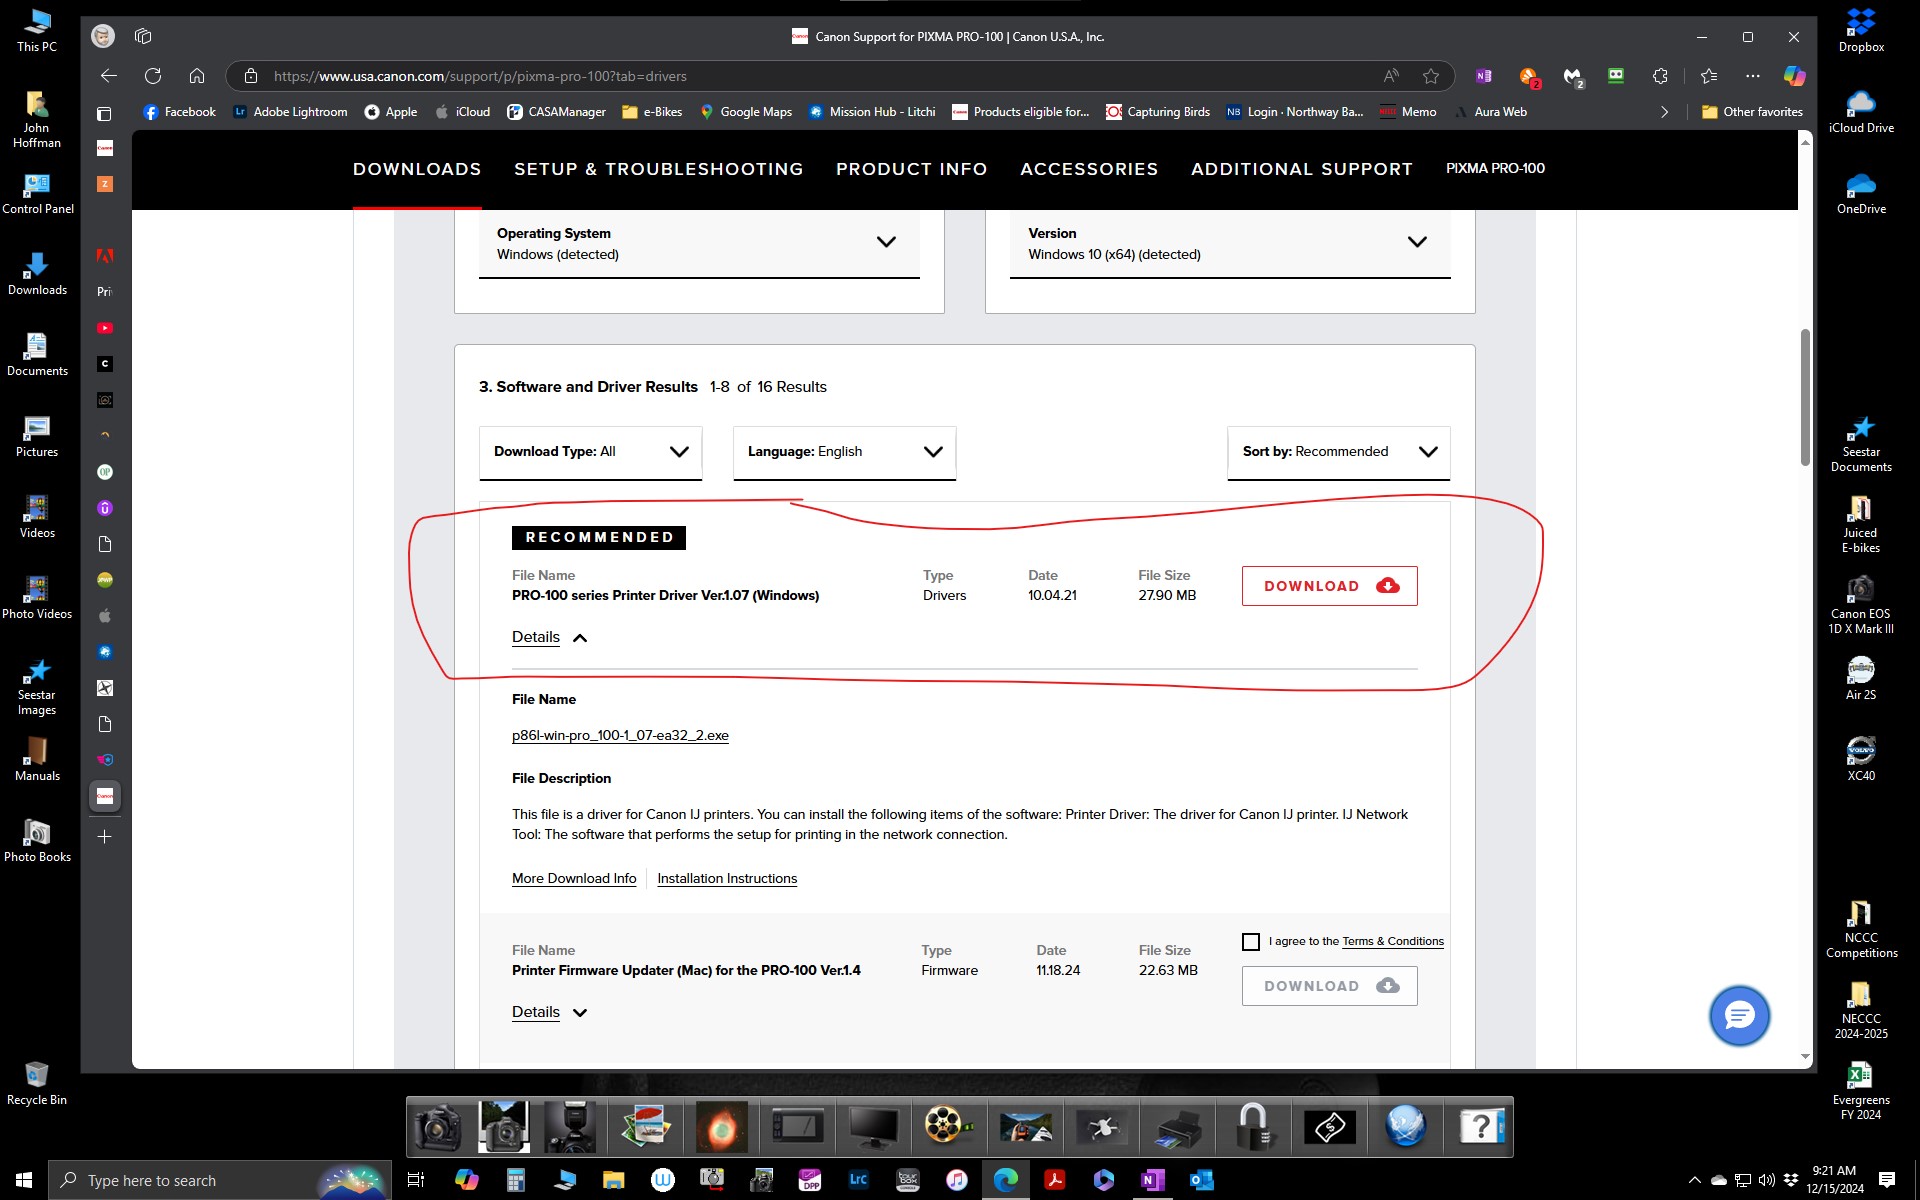Open the SETUP & TROUBLESHOOTING tab
This screenshot has width=1920, height=1200.
click(x=658, y=169)
